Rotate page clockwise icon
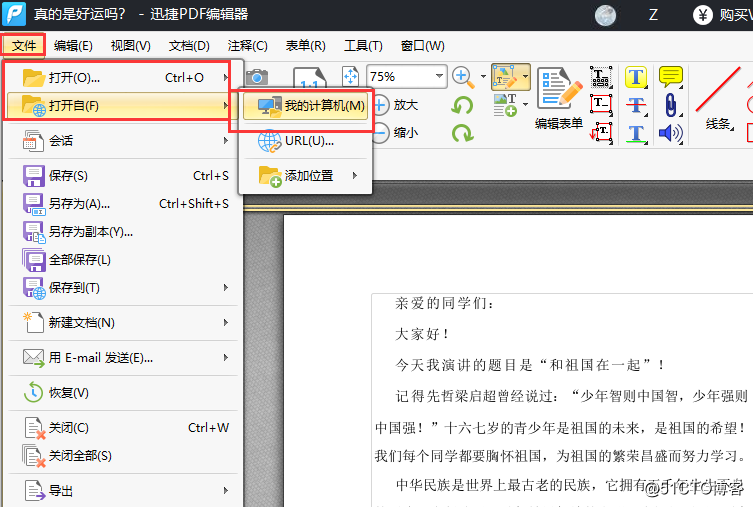753x507 pixels. [x=462, y=133]
